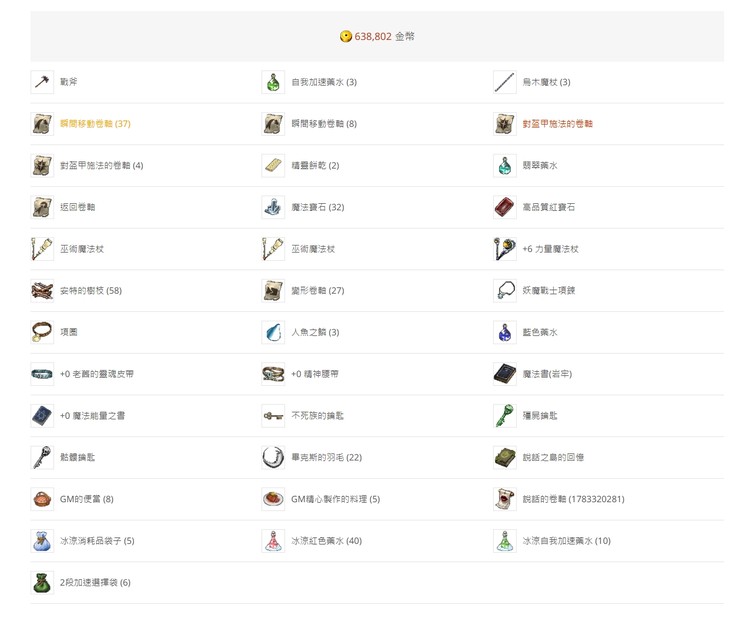Select the 變形卷軸 (27) scroll icon
Screen dimensions: 750x632
(x=273, y=290)
